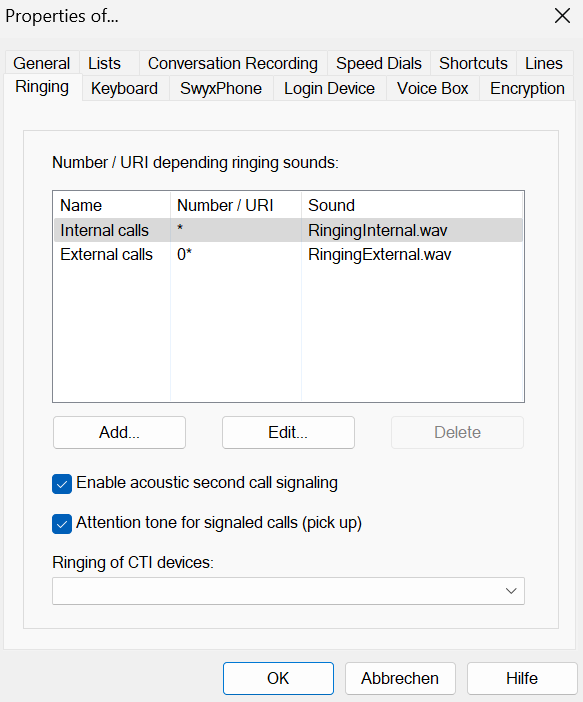
Task: Switch to the Lines tab
Action: coord(544,63)
